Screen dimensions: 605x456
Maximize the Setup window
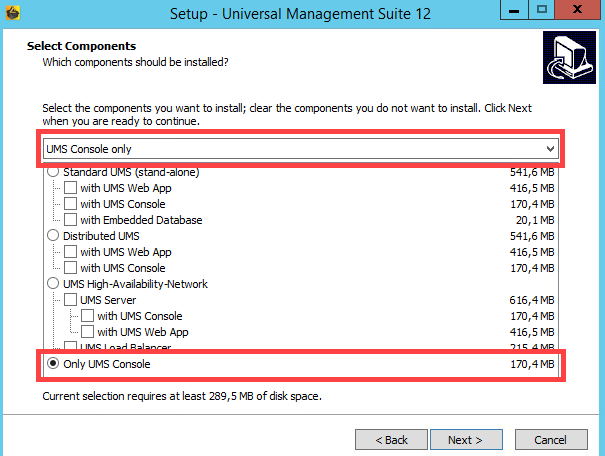pyautogui.click(x=541, y=11)
